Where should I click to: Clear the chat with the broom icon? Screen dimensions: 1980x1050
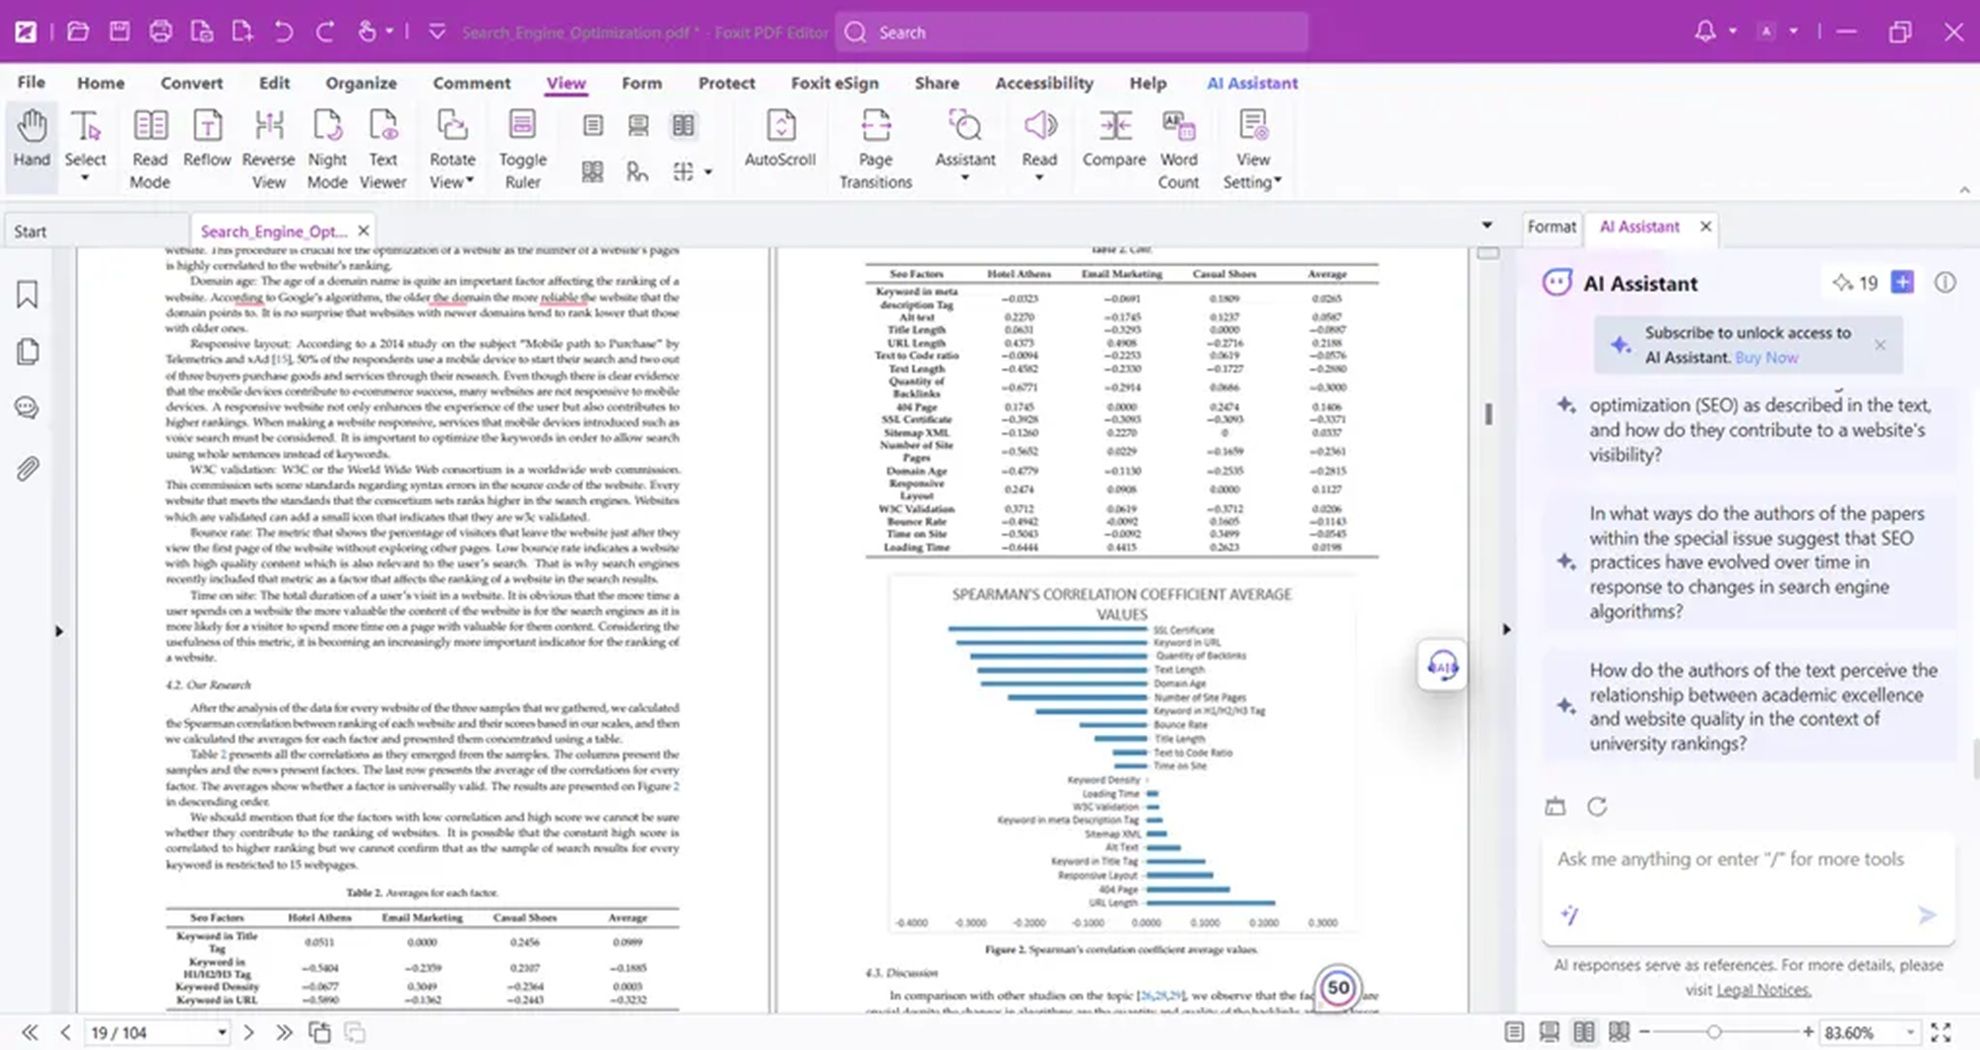[x=1555, y=806]
